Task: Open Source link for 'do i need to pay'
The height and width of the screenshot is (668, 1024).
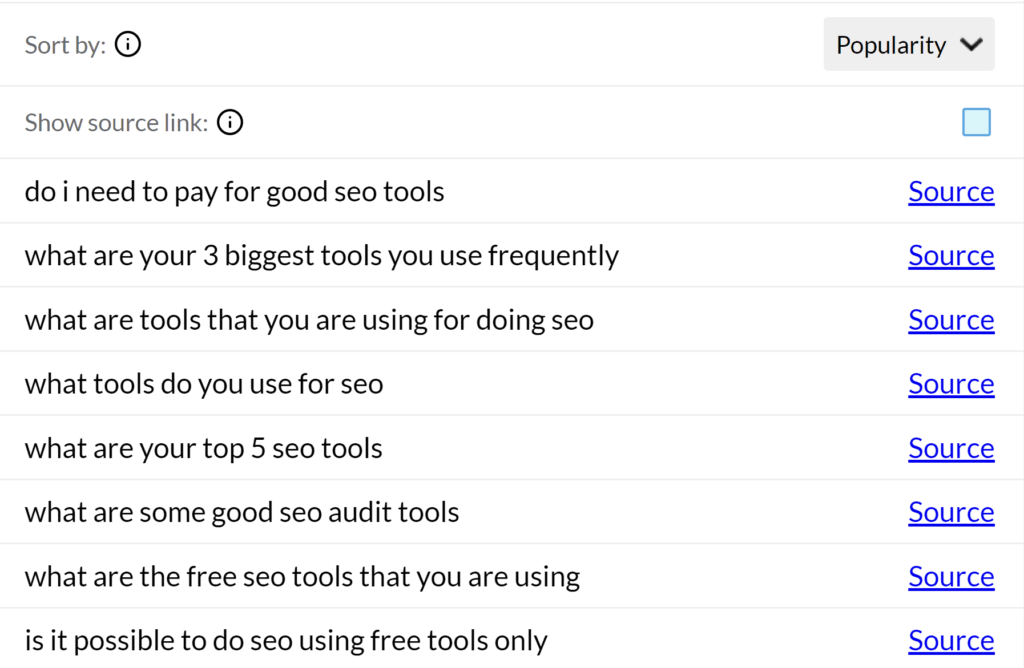Action: tap(951, 192)
